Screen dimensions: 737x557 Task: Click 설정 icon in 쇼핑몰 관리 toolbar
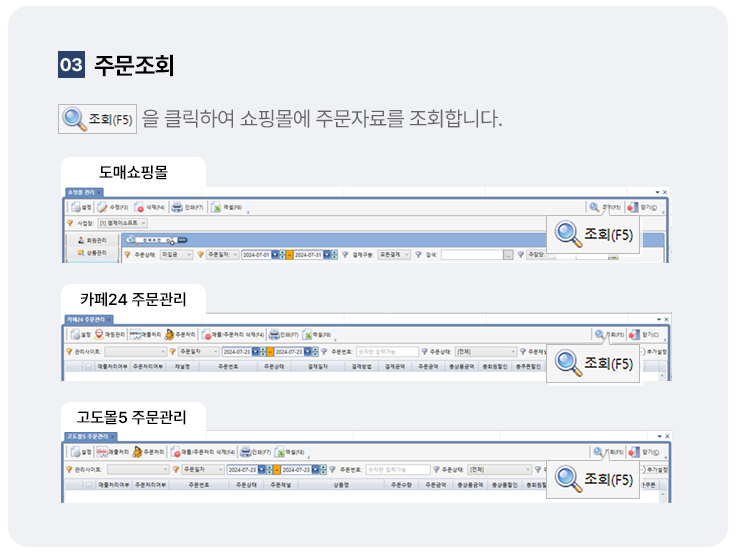pyautogui.click(x=76, y=207)
